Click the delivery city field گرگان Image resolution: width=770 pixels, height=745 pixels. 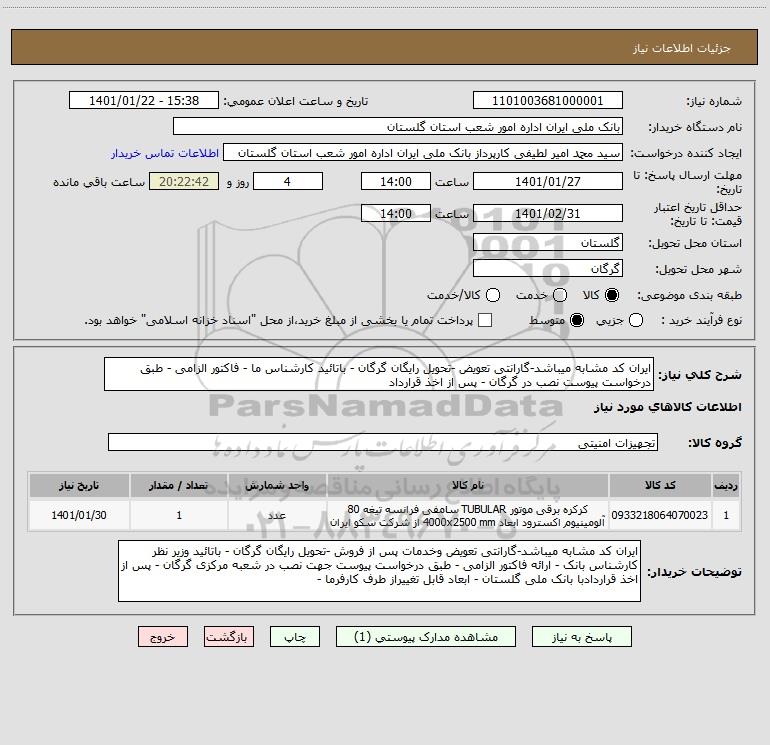click(x=548, y=268)
